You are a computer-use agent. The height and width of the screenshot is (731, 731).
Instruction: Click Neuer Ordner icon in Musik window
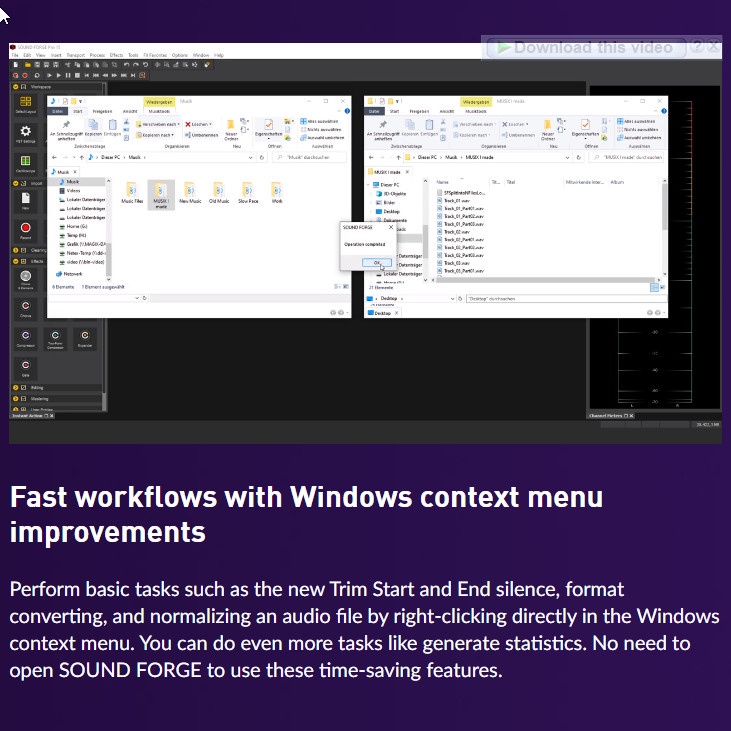[231, 130]
